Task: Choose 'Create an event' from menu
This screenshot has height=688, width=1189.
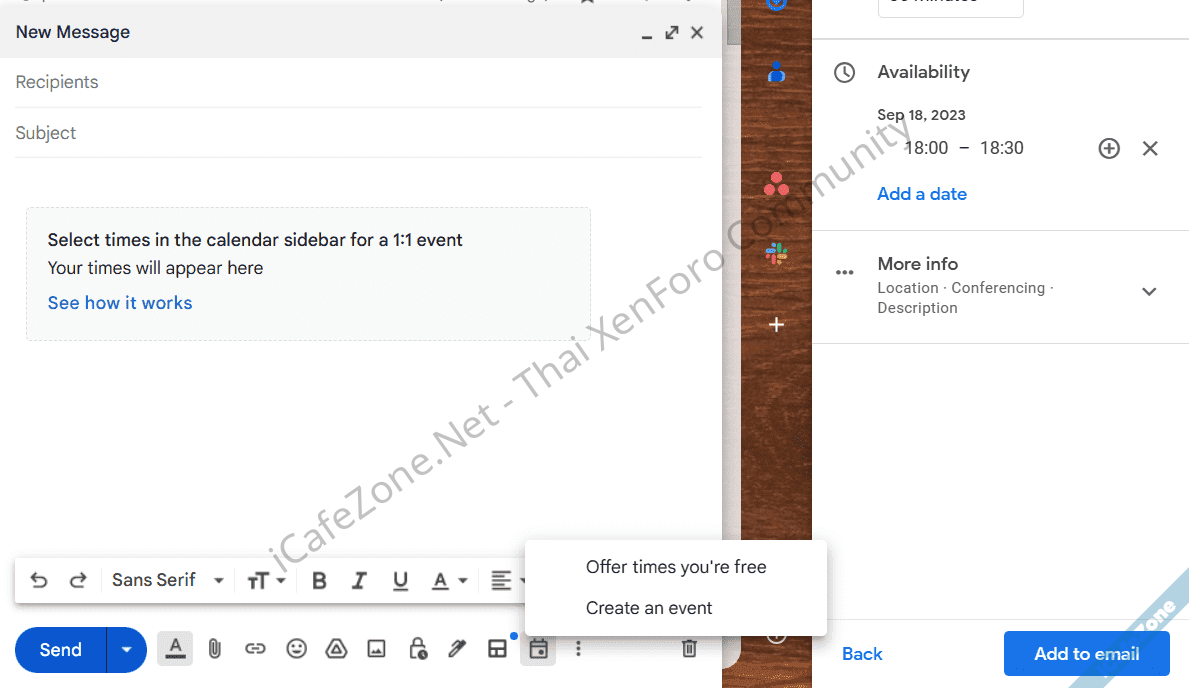Action: tap(649, 608)
